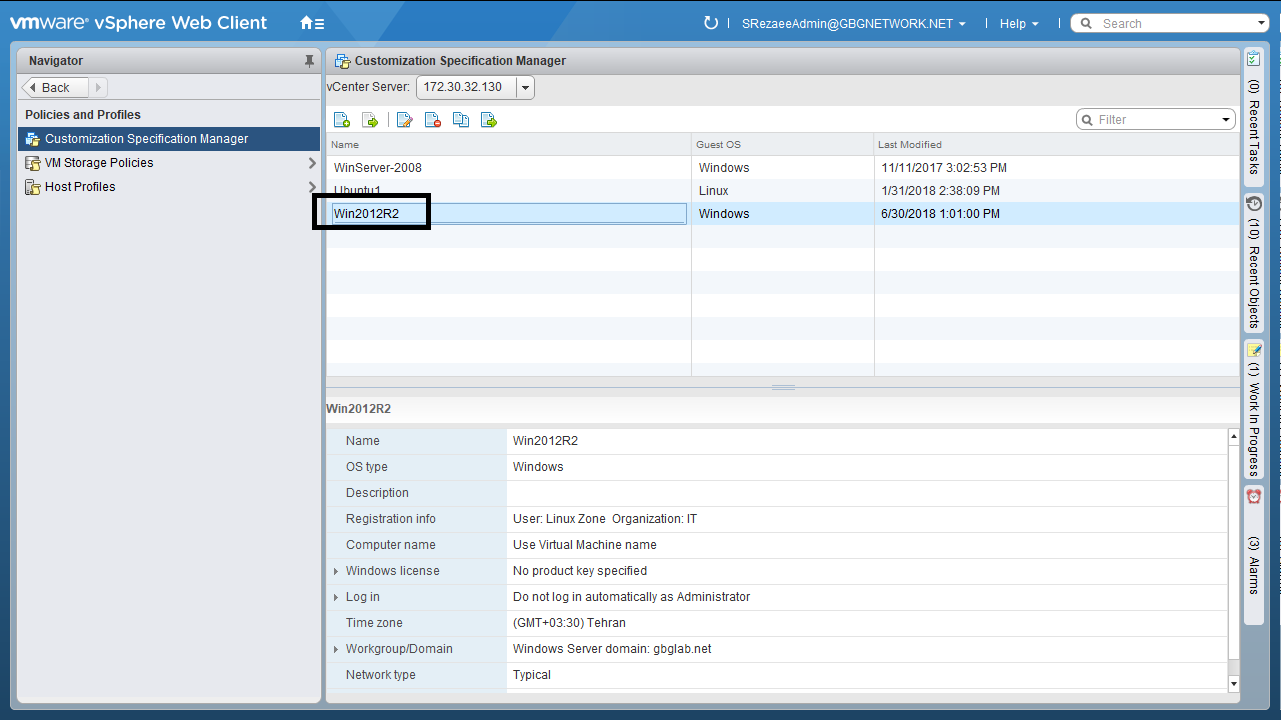This screenshot has width=1281, height=720.
Task: Click the Filter input field
Action: pos(1154,120)
